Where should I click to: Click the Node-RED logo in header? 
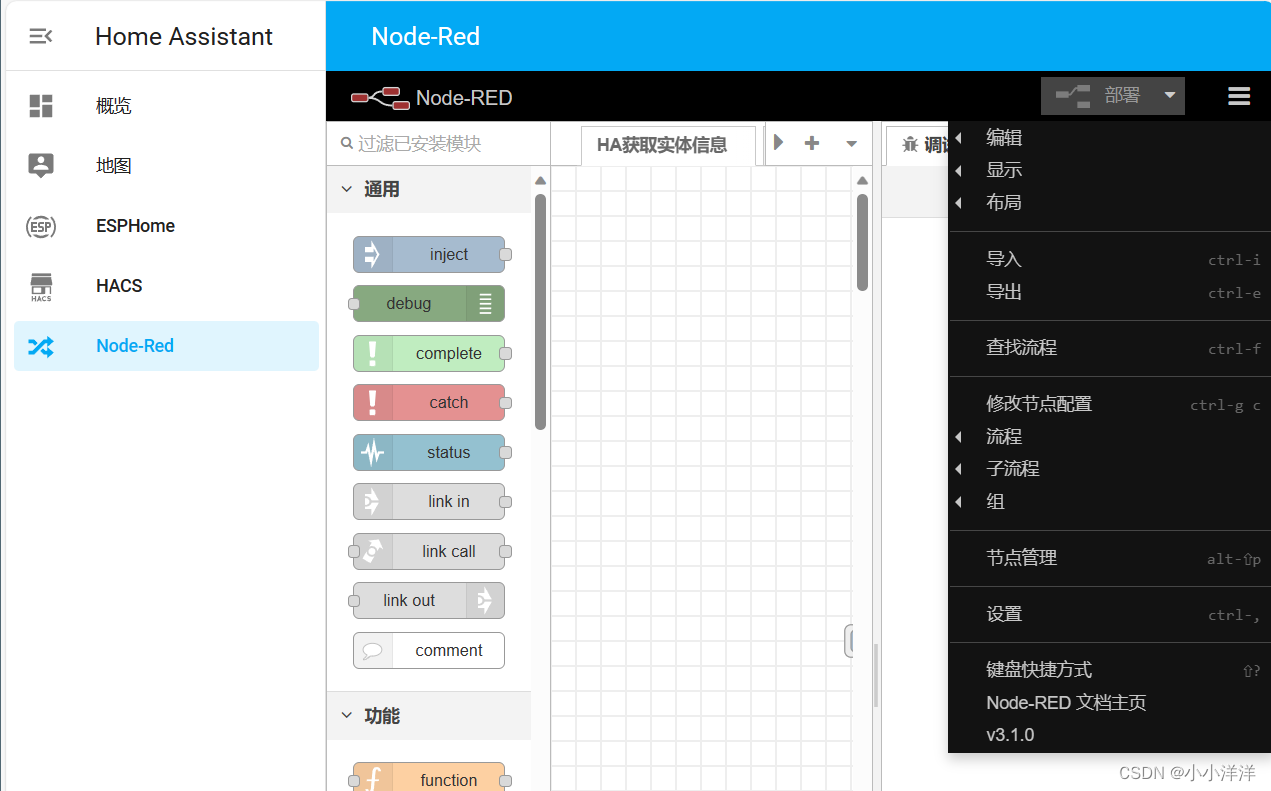[380, 97]
